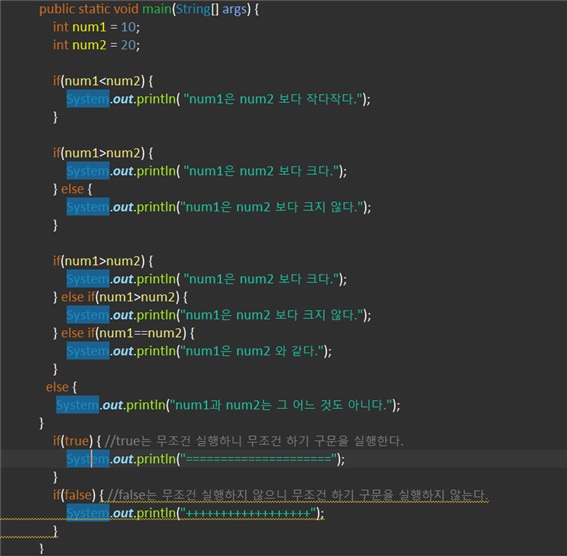The image size is (567, 556).
Task: Click the comment '//true는 무조건 실행하니...'
Action: click(254, 441)
